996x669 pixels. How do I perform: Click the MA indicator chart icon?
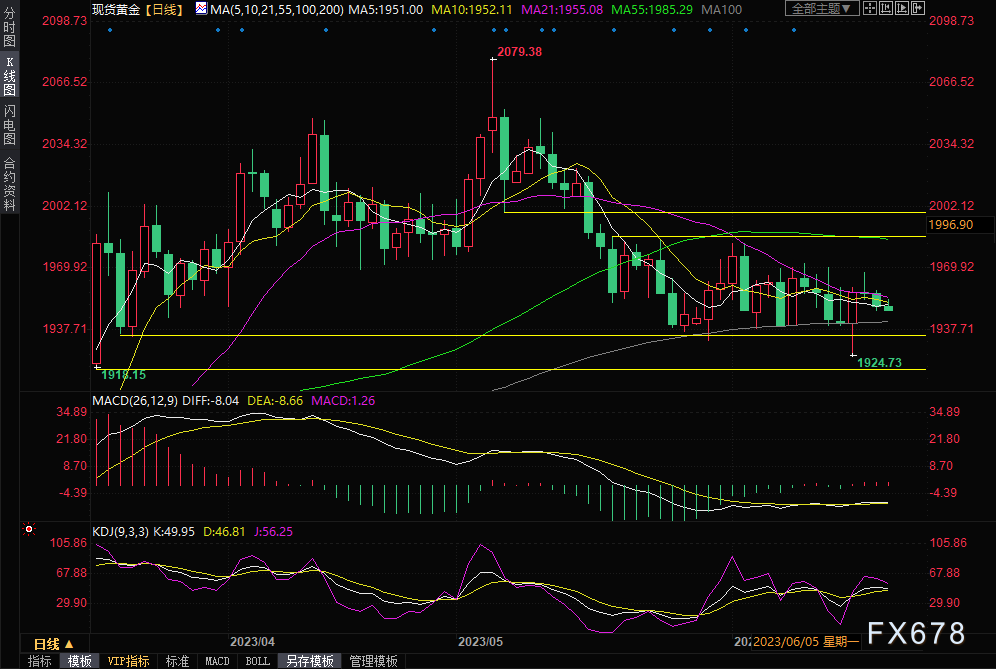[x=201, y=9]
